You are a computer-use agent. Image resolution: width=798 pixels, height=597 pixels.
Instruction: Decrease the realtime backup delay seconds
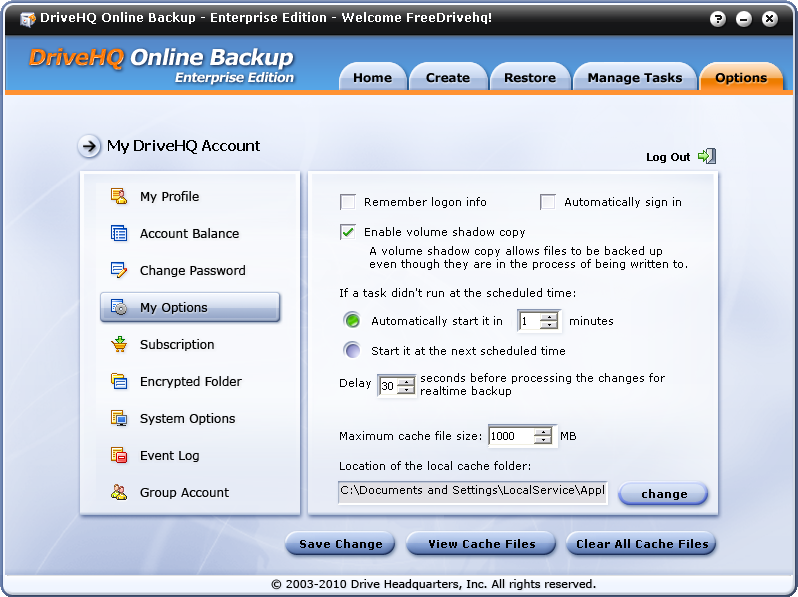[406, 390]
